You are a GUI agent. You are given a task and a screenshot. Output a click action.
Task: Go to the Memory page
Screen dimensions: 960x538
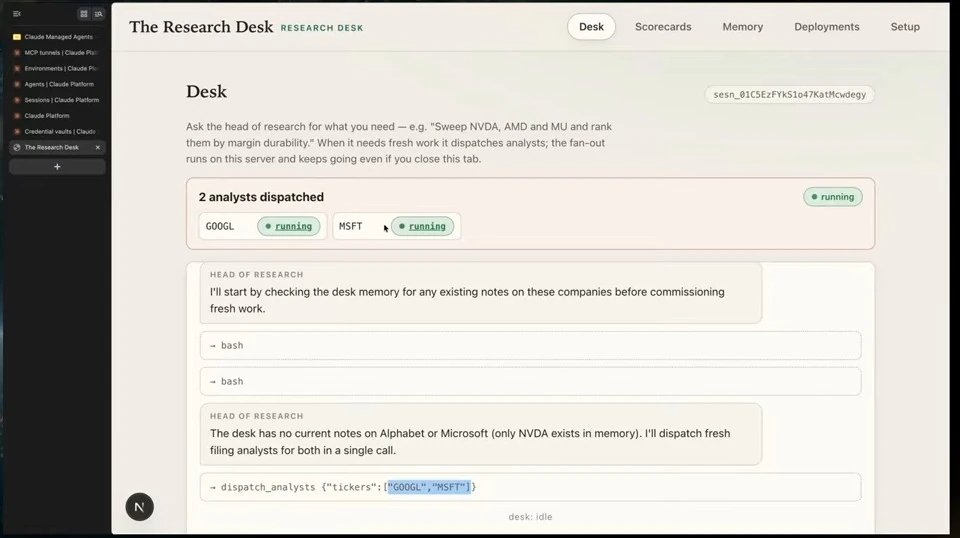(x=743, y=27)
